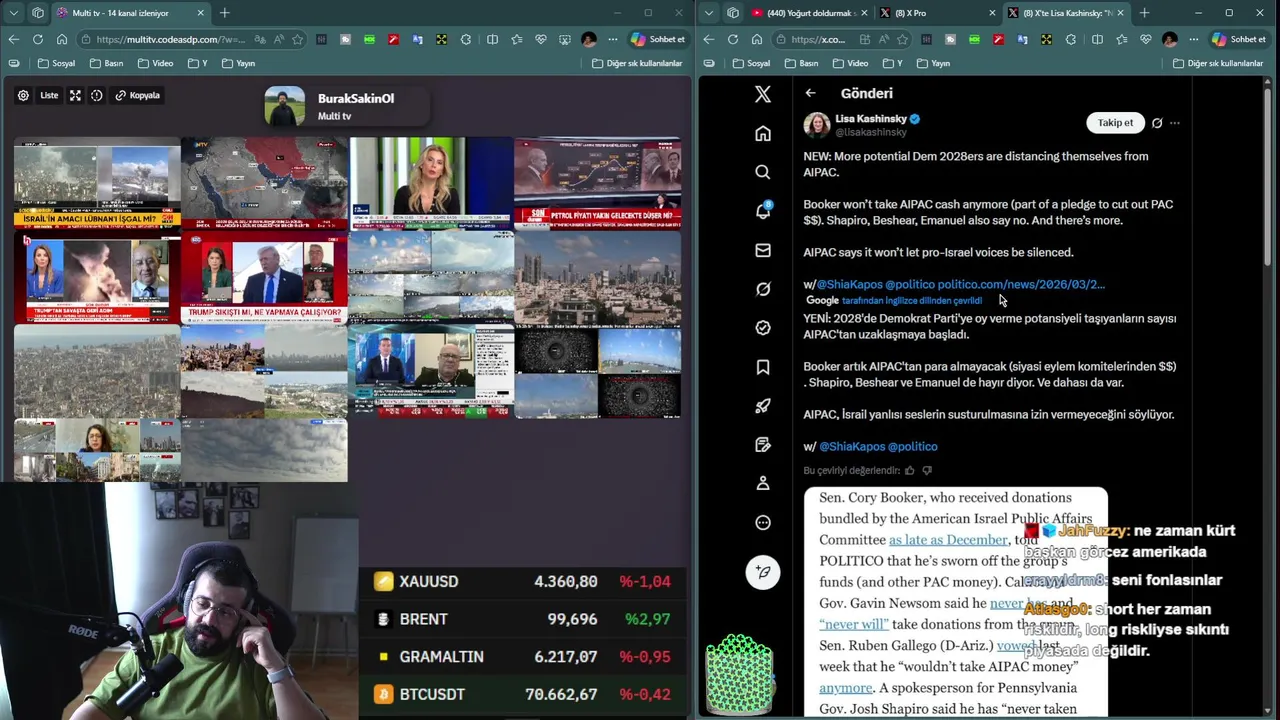Click the white compose post button
This screenshot has height=720, width=1280.
[x=763, y=572]
